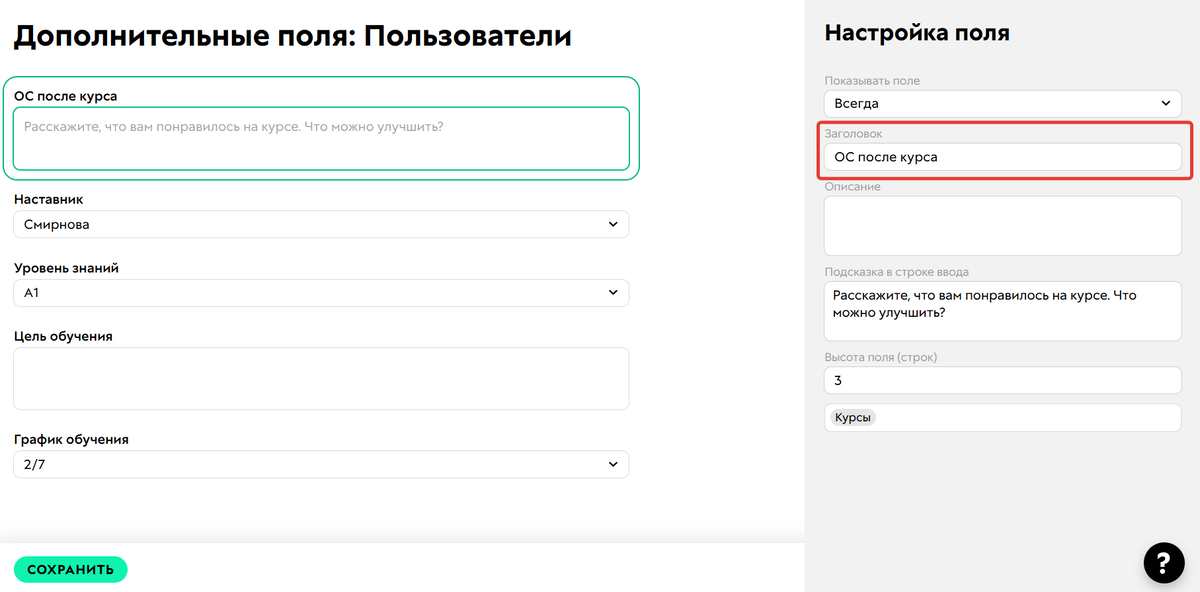Select the Курсы tag chip
Screen dimensions: 1200x592
click(851, 417)
